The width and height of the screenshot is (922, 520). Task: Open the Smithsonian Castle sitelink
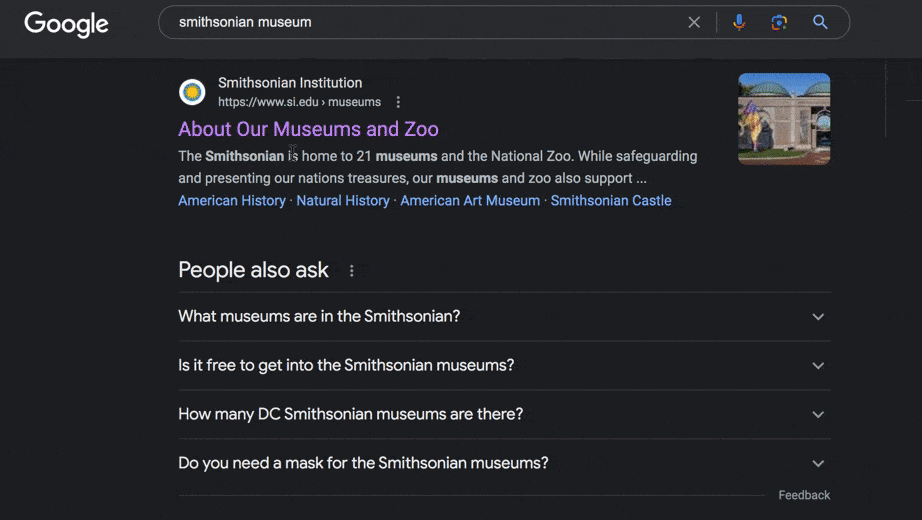click(611, 201)
